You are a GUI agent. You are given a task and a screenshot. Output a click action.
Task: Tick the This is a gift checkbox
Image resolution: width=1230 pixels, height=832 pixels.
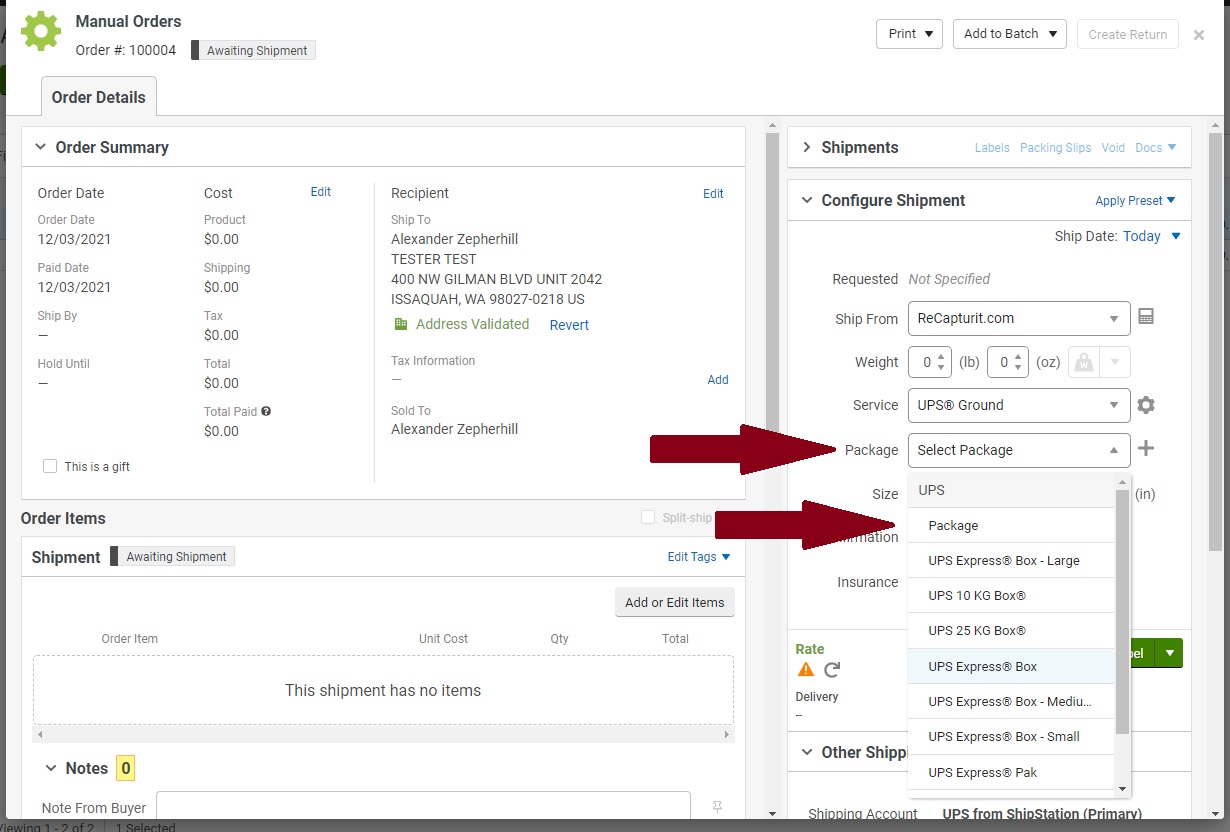50,466
